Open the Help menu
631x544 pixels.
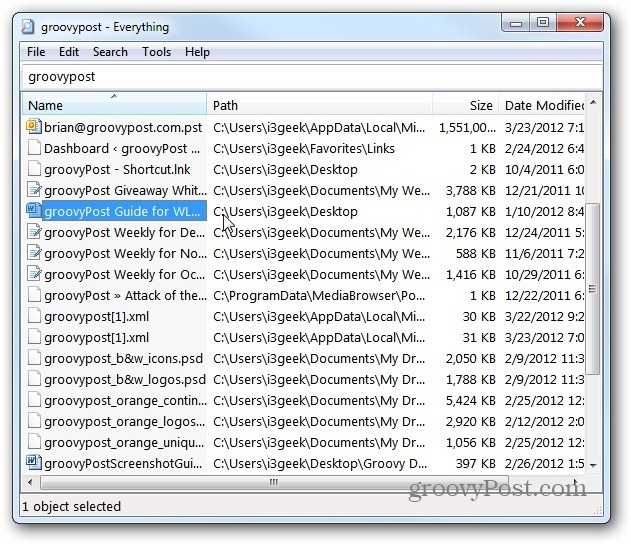tap(197, 52)
